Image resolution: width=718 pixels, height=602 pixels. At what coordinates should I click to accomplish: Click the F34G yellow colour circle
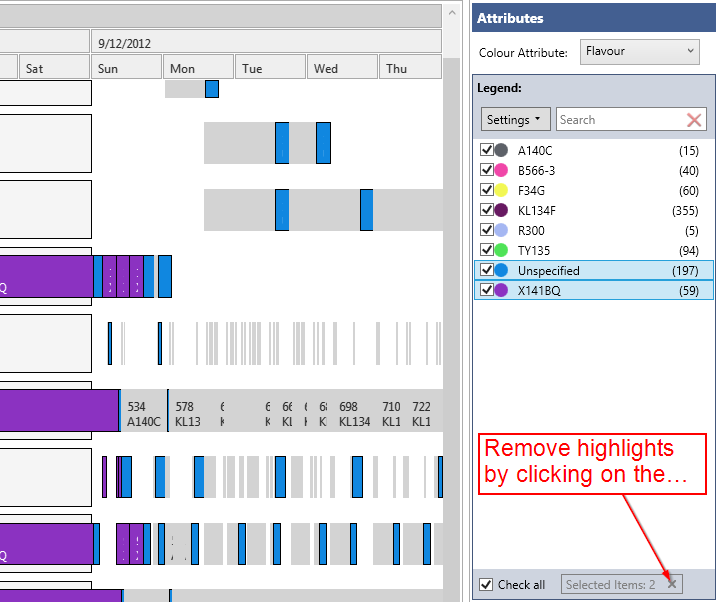point(501,190)
